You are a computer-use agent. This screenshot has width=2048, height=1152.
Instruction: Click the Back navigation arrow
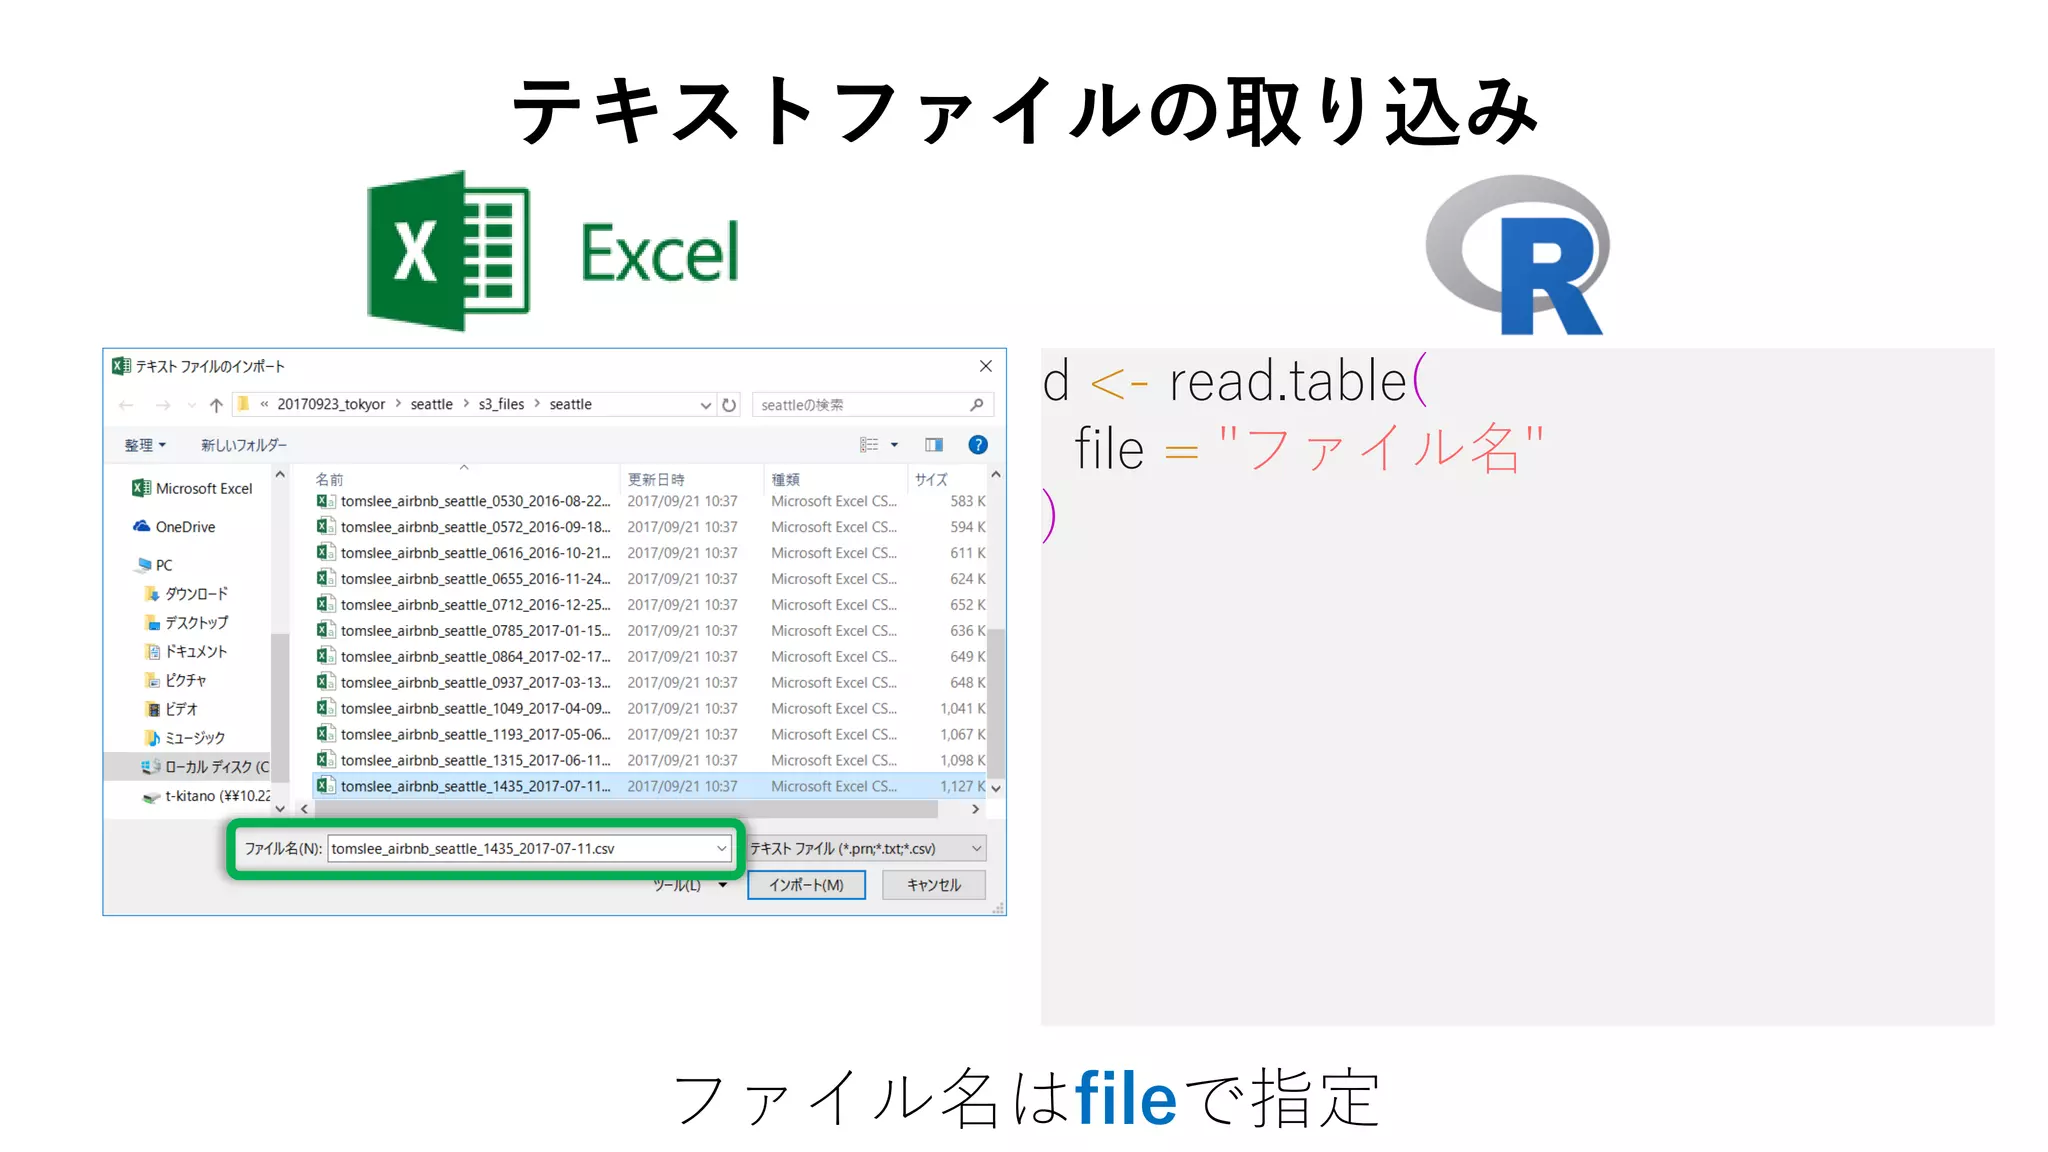(126, 405)
